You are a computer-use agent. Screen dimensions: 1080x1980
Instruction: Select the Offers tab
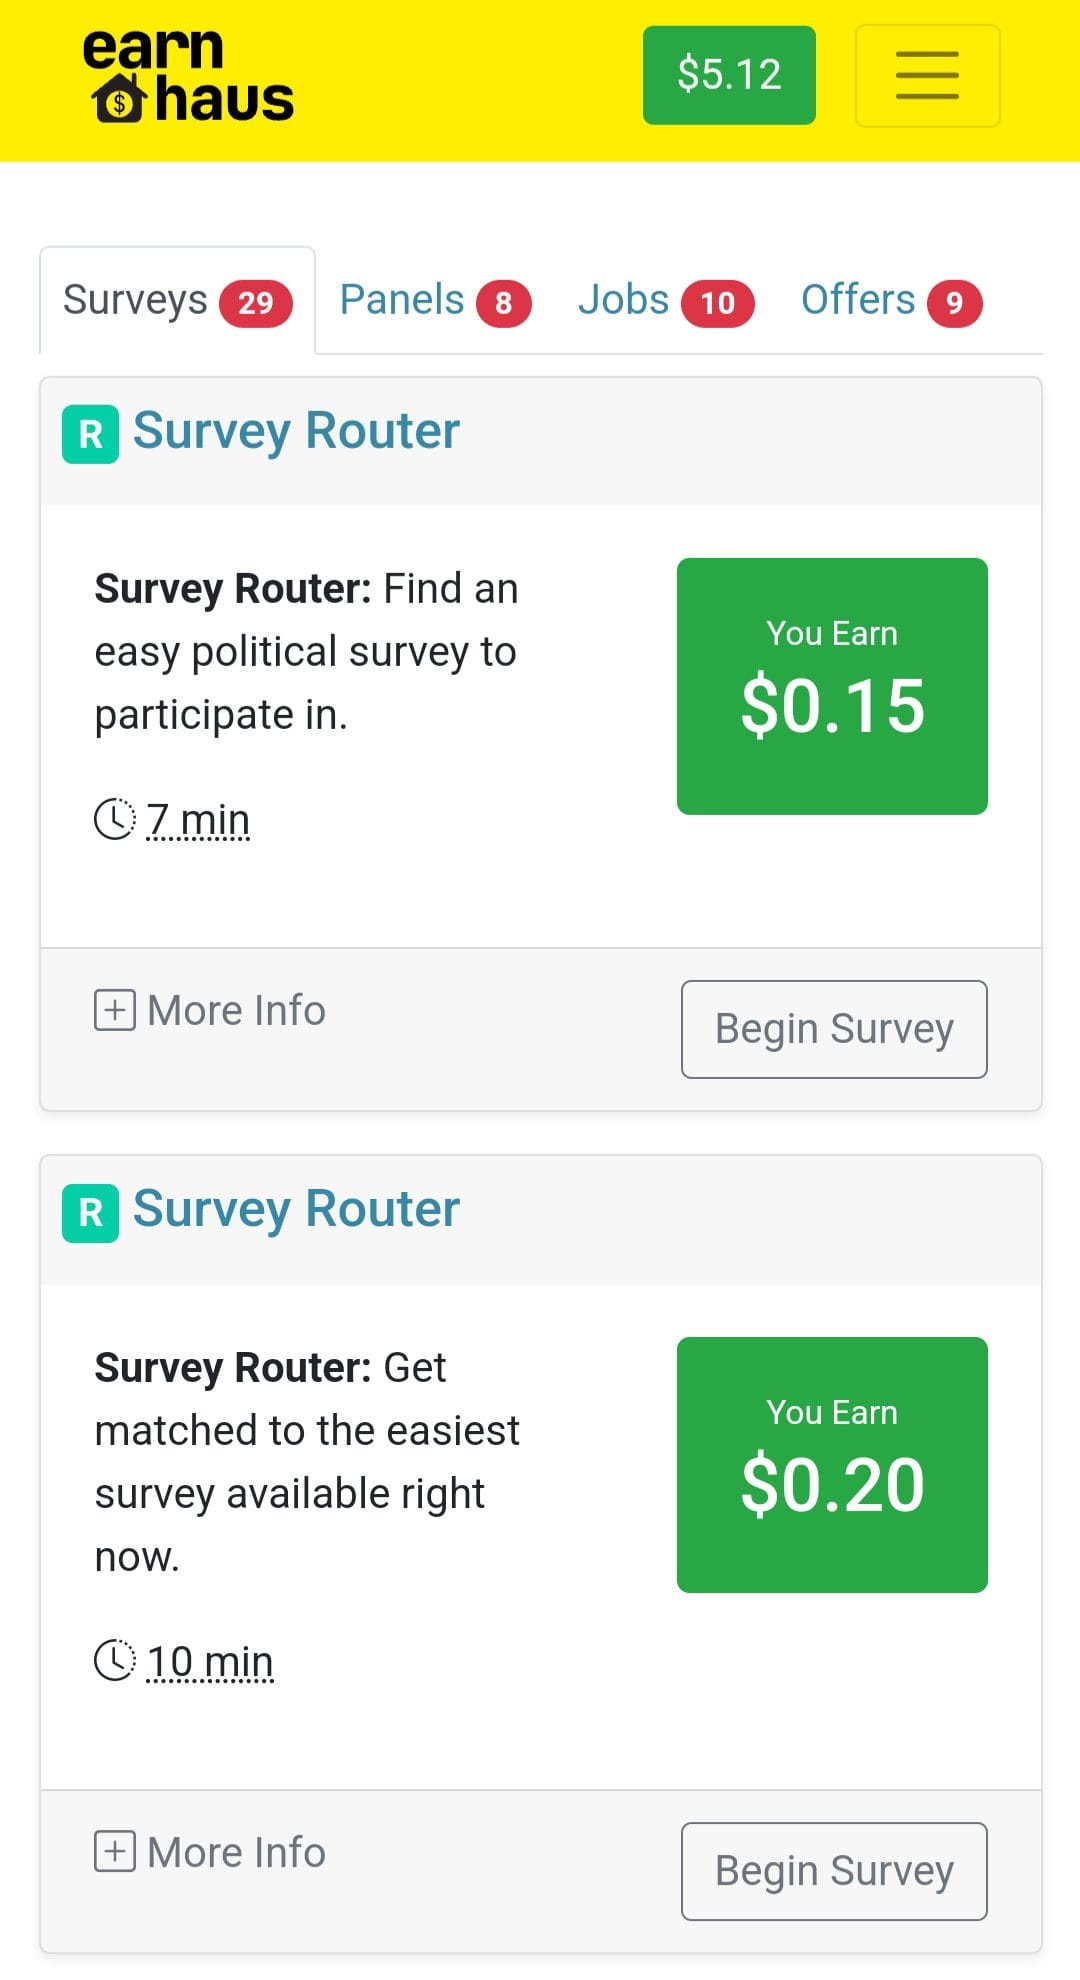tap(890, 300)
